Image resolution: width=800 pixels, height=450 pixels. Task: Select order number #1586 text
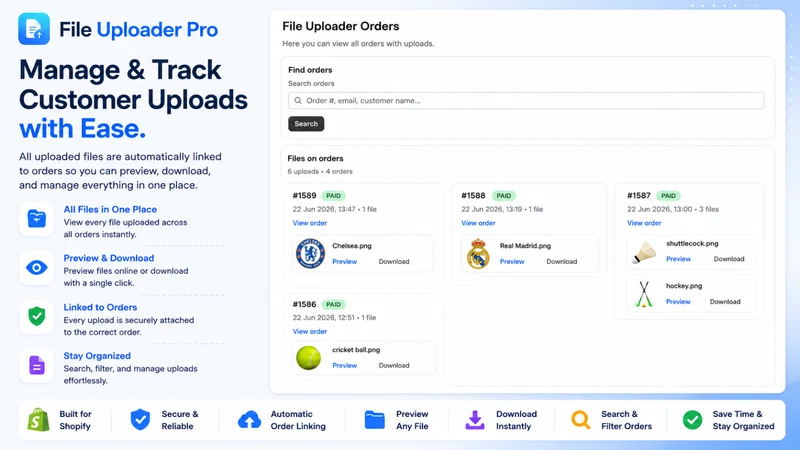click(x=305, y=304)
